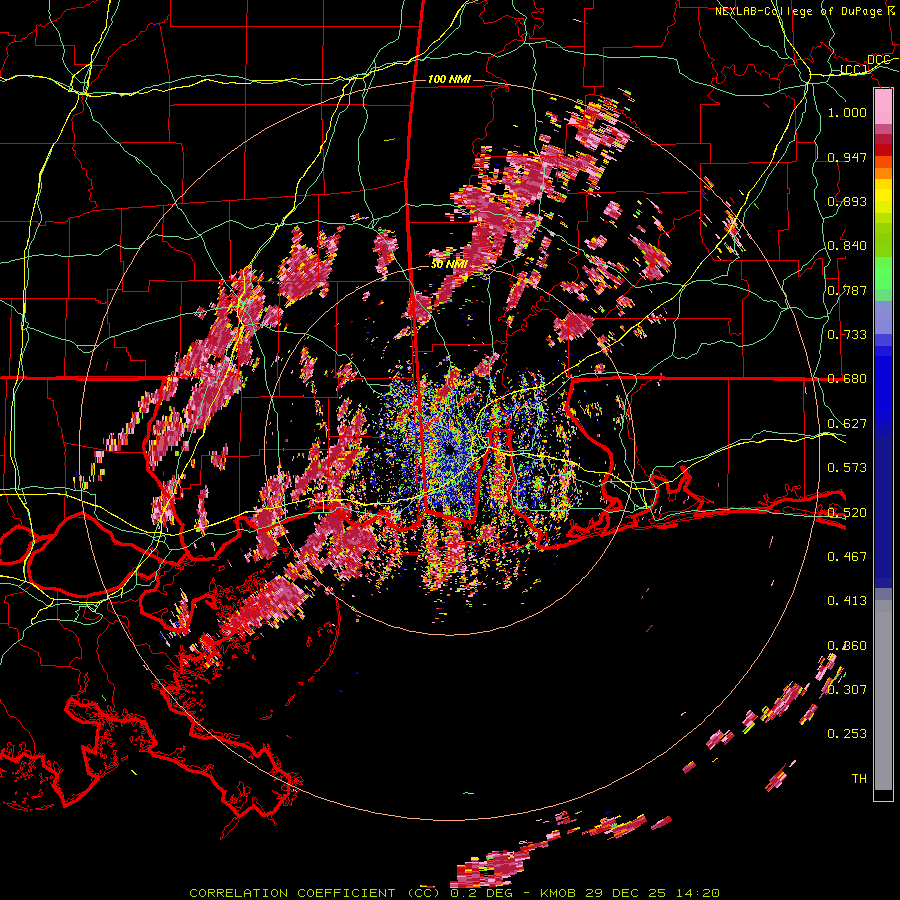Select the 0.413 legend value
Screen dimensions: 900x900
pos(847,601)
